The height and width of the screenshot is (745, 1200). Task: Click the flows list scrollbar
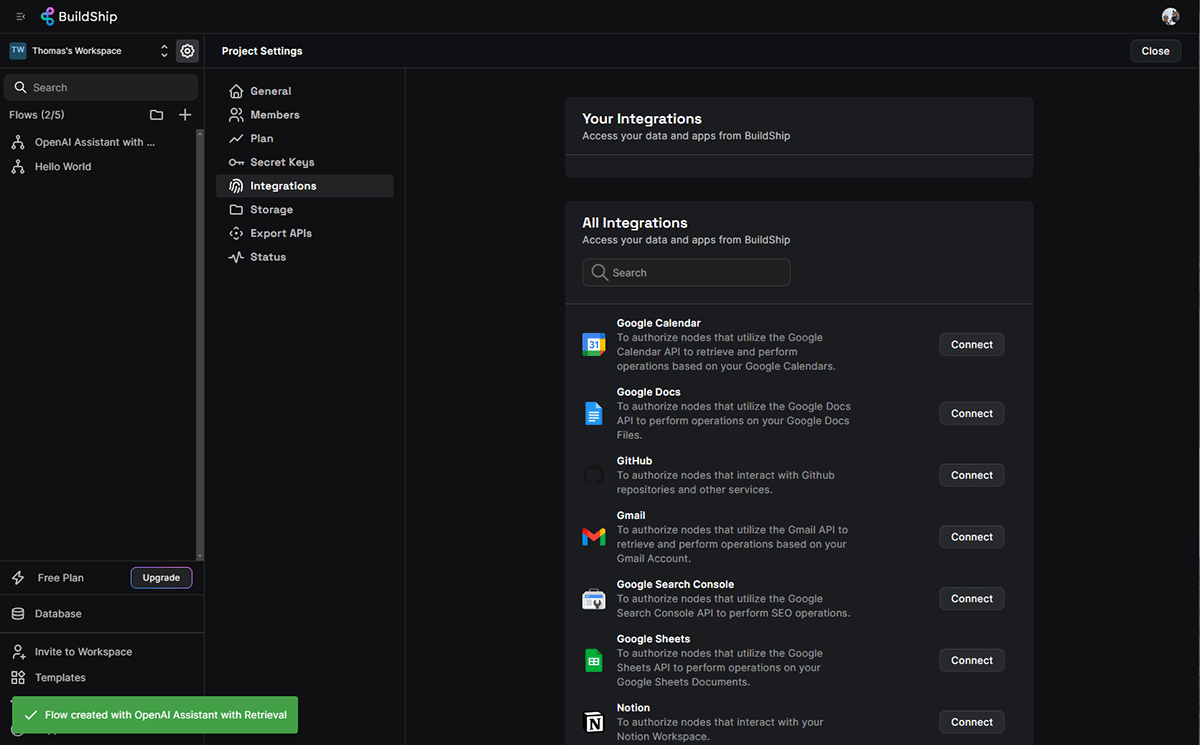pos(200,340)
